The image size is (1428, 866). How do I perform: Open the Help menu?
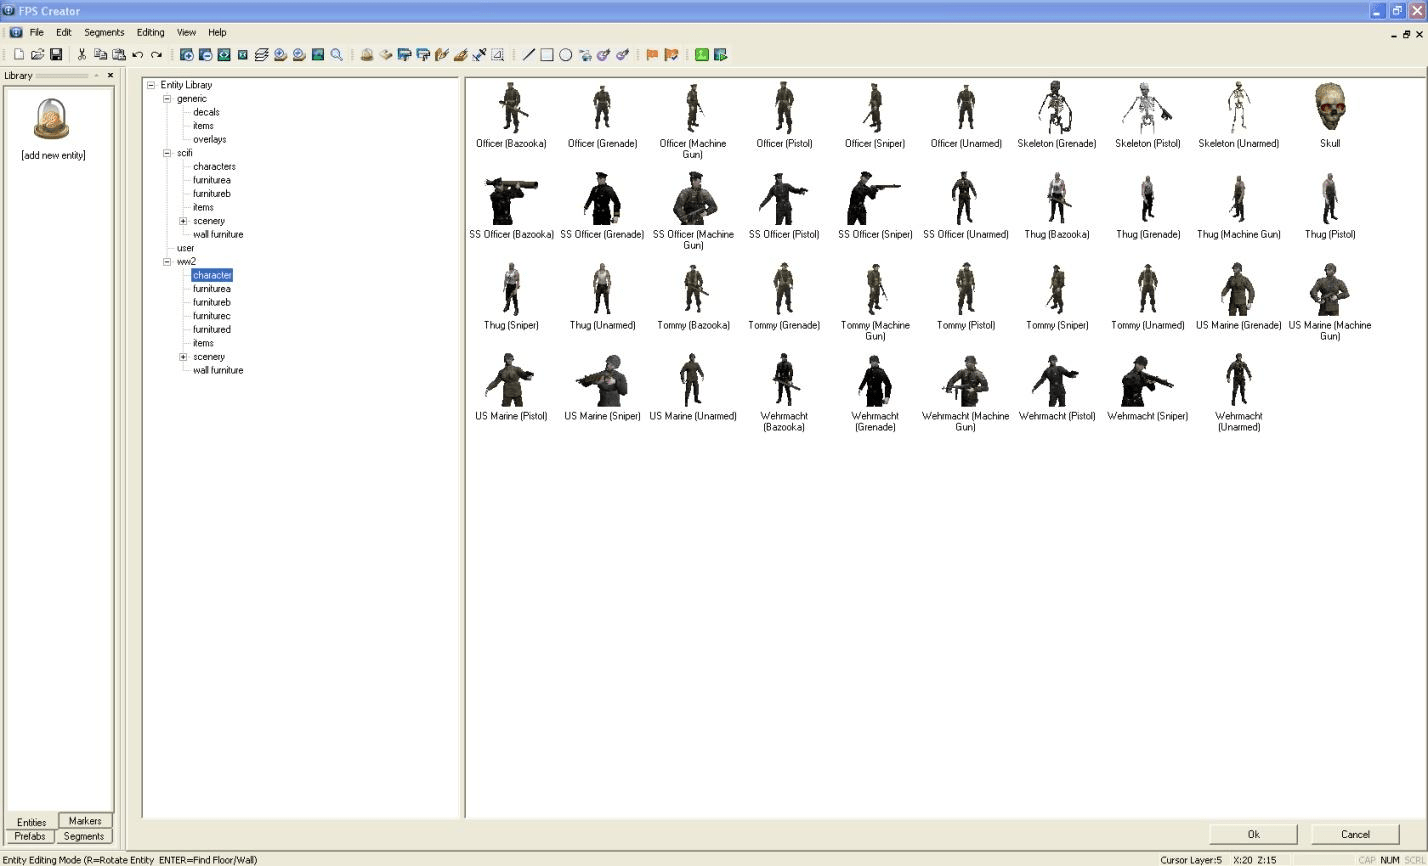[x=217, y=32]
